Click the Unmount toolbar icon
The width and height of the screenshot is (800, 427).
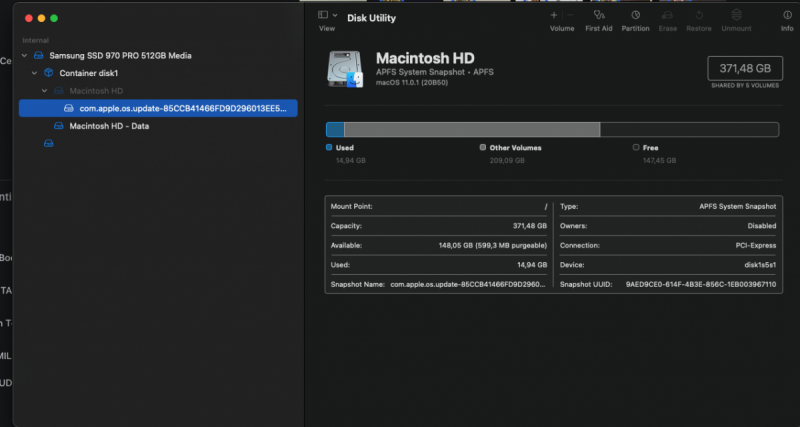(736, 15)
